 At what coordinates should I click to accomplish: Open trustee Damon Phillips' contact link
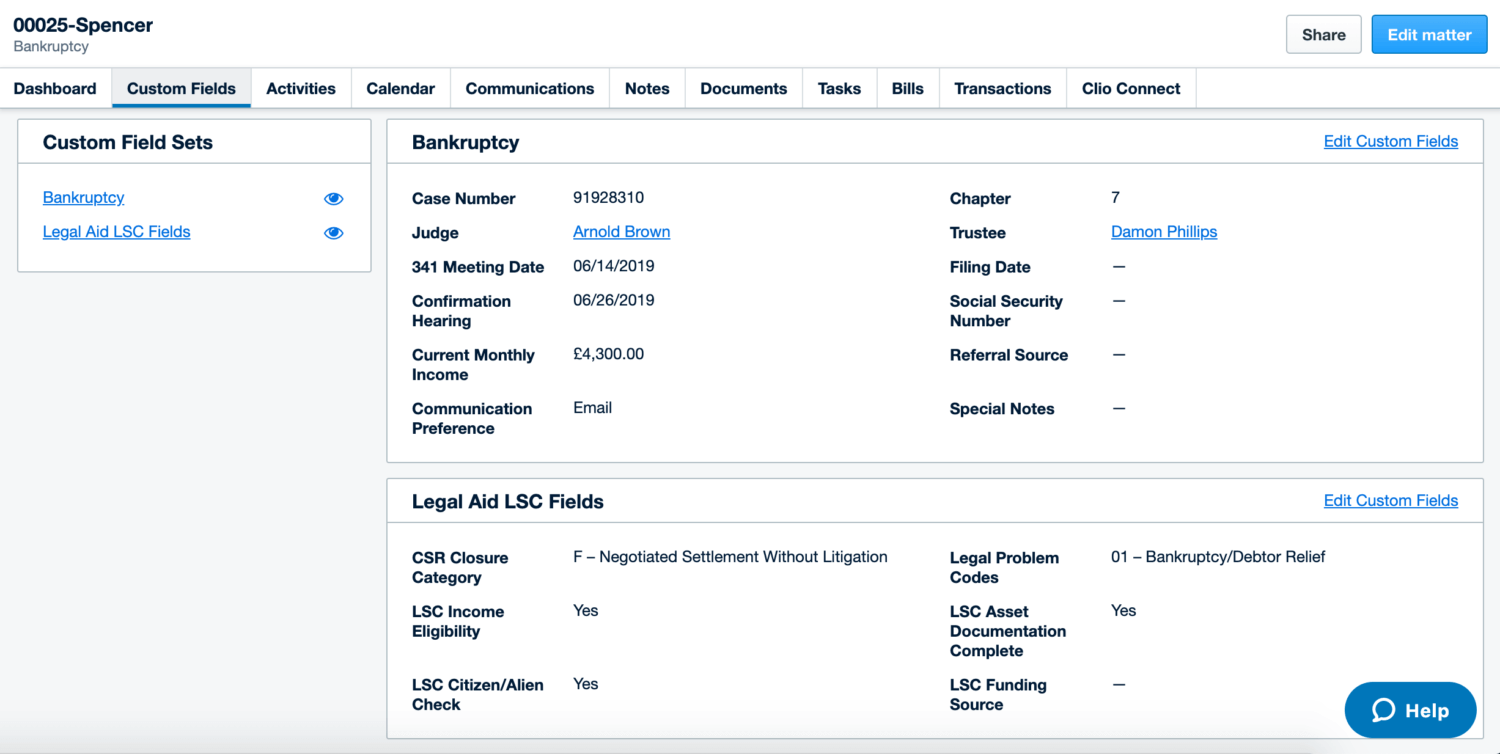pos(1163,231)
